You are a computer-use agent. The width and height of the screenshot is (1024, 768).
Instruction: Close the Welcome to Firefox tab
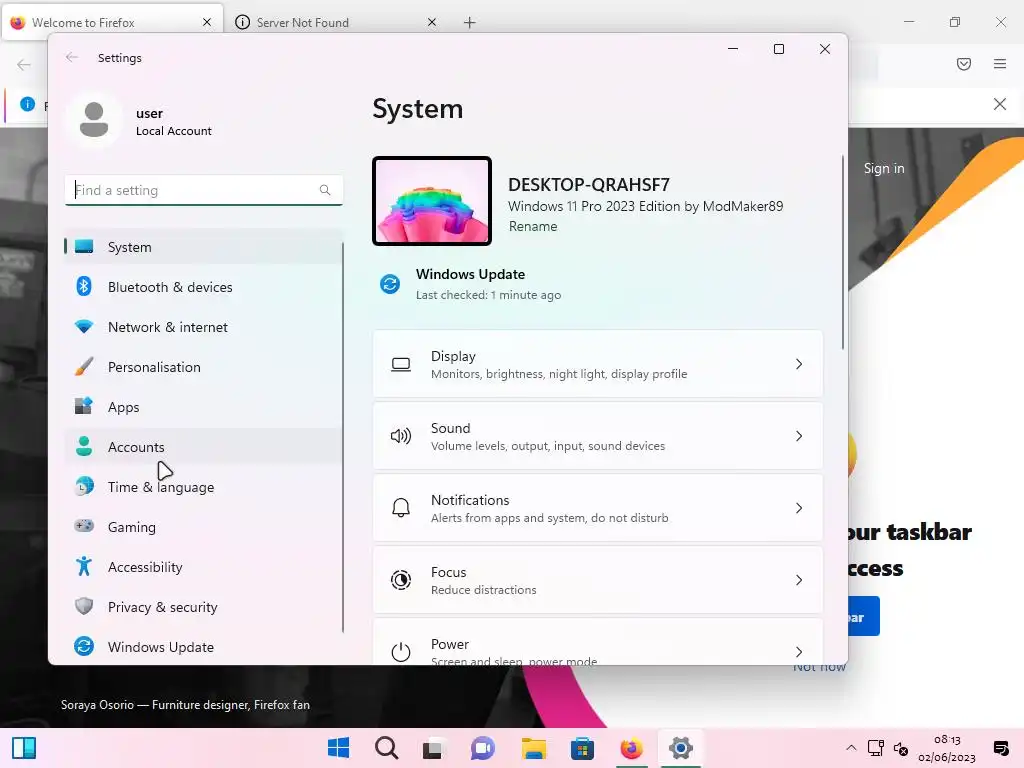pyautogui.click(x=207, y=23)
